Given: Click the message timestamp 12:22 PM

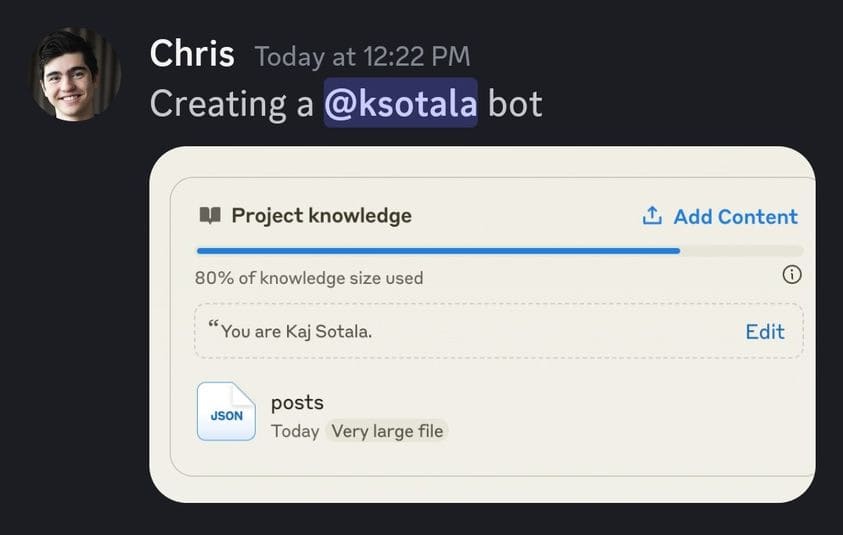Looking at the screenshot, I should [x=362, y=56].
